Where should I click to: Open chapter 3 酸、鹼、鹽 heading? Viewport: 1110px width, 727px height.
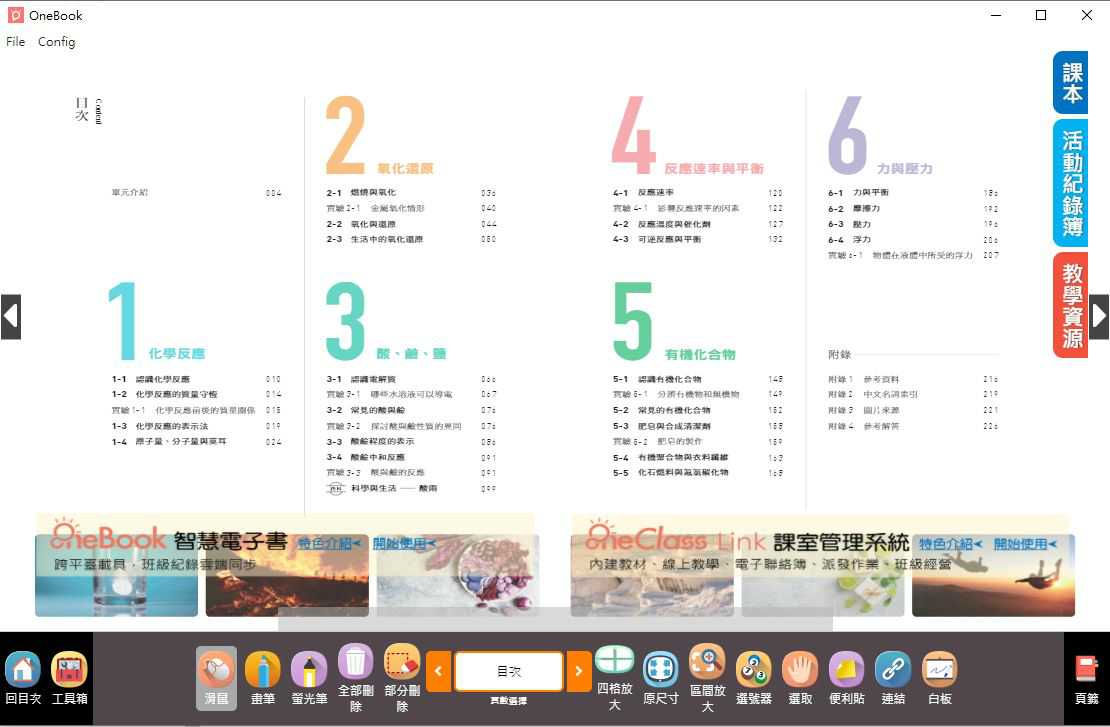coord(411,353)
